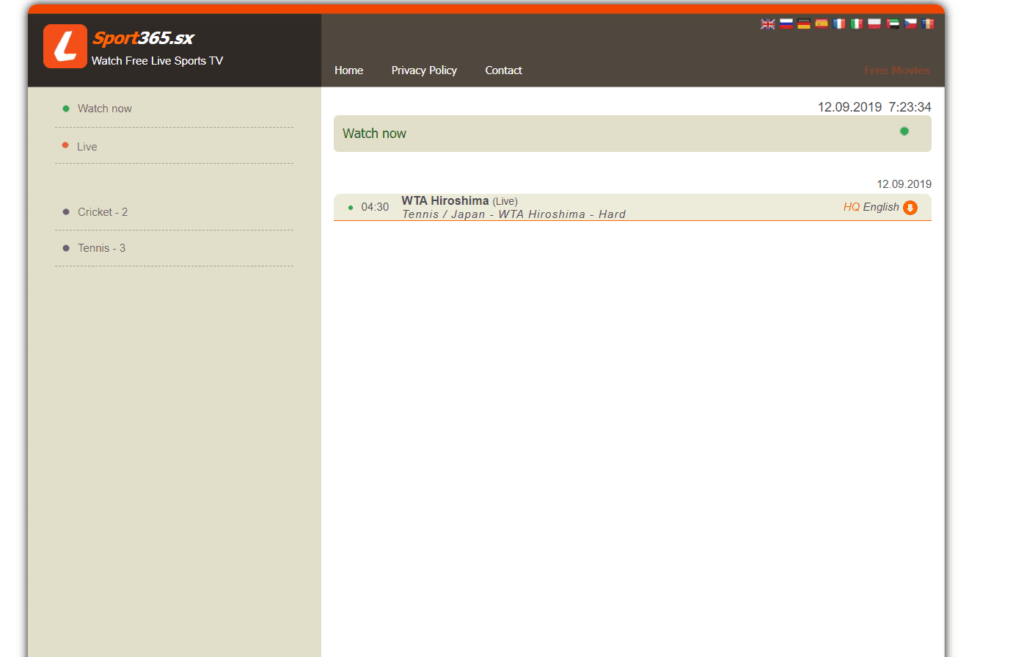Expand stream links with orange arrow icon
1024x657 pixels.
(910, 207)
